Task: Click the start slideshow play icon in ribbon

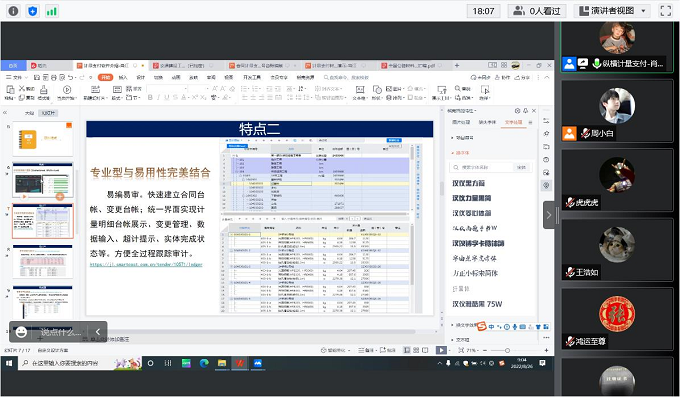Action: tap(67, 90)
